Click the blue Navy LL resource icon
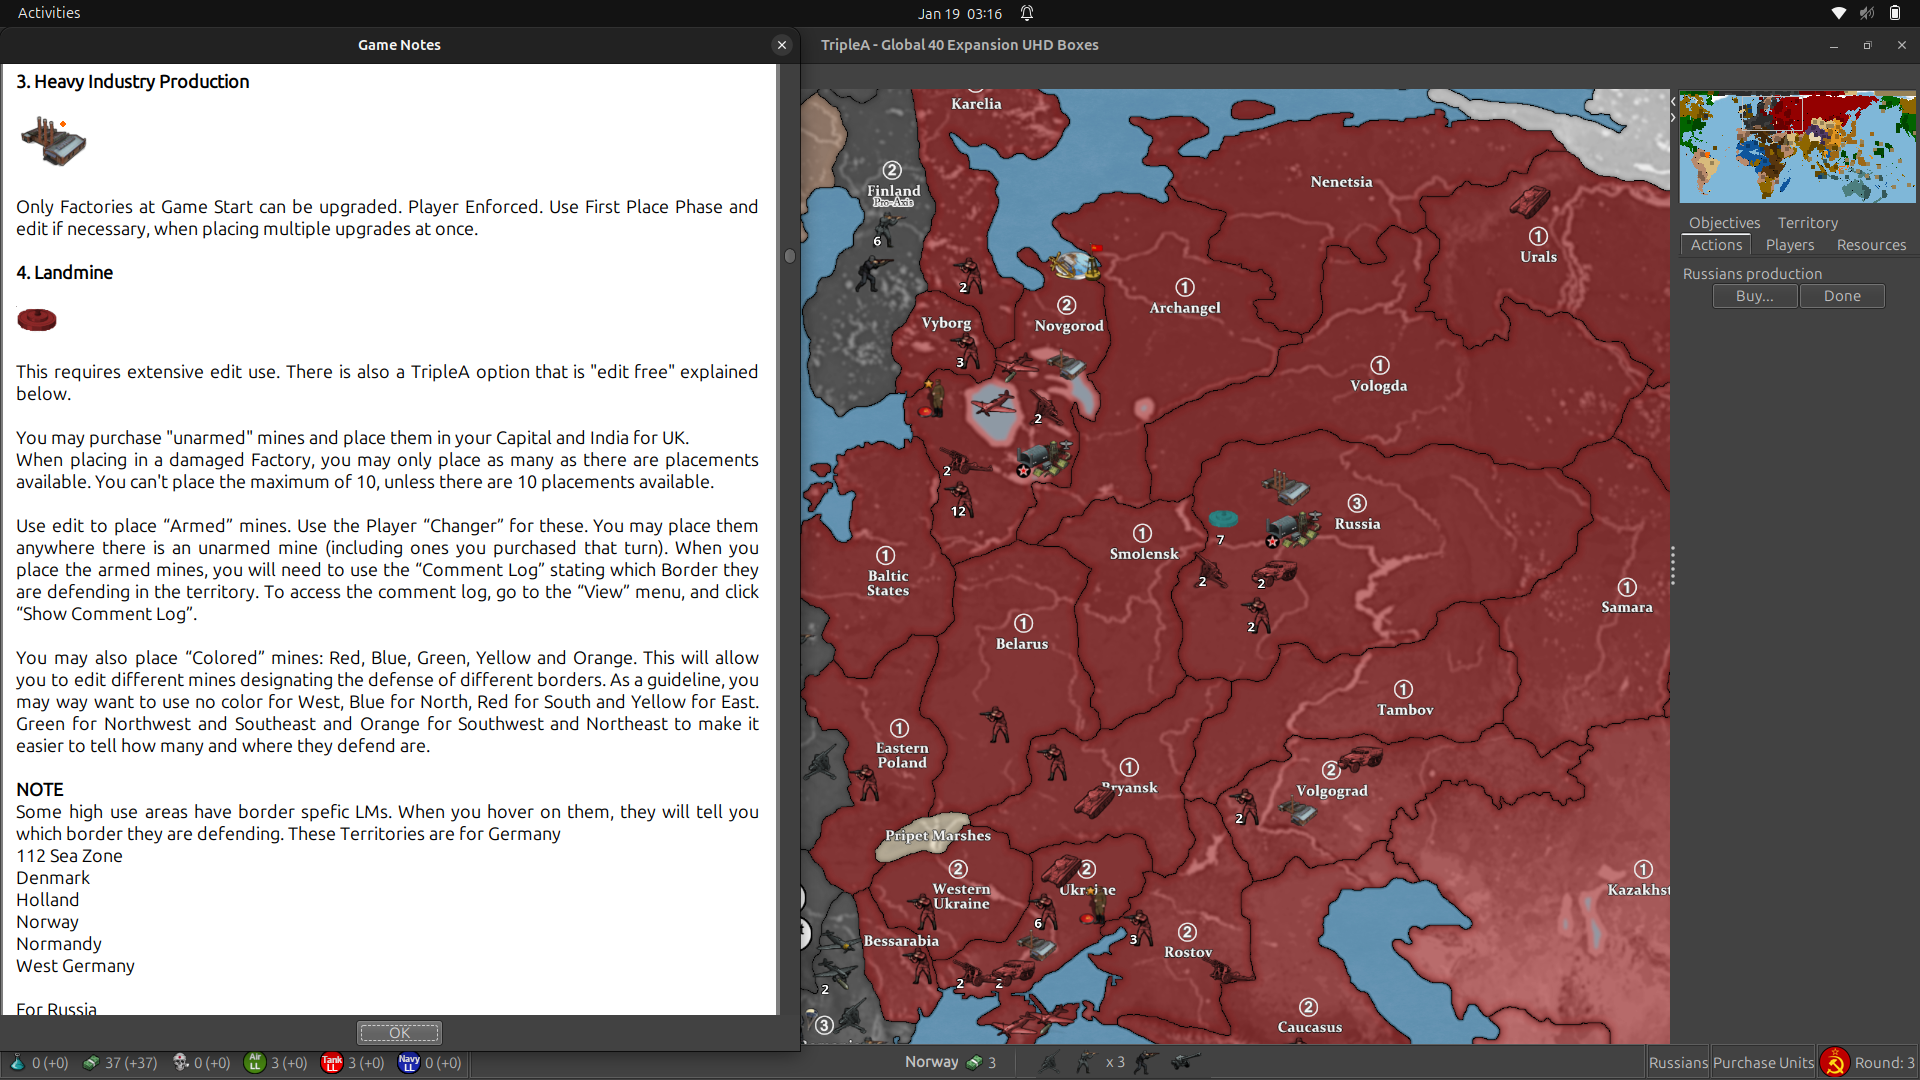 [409, 1063]
